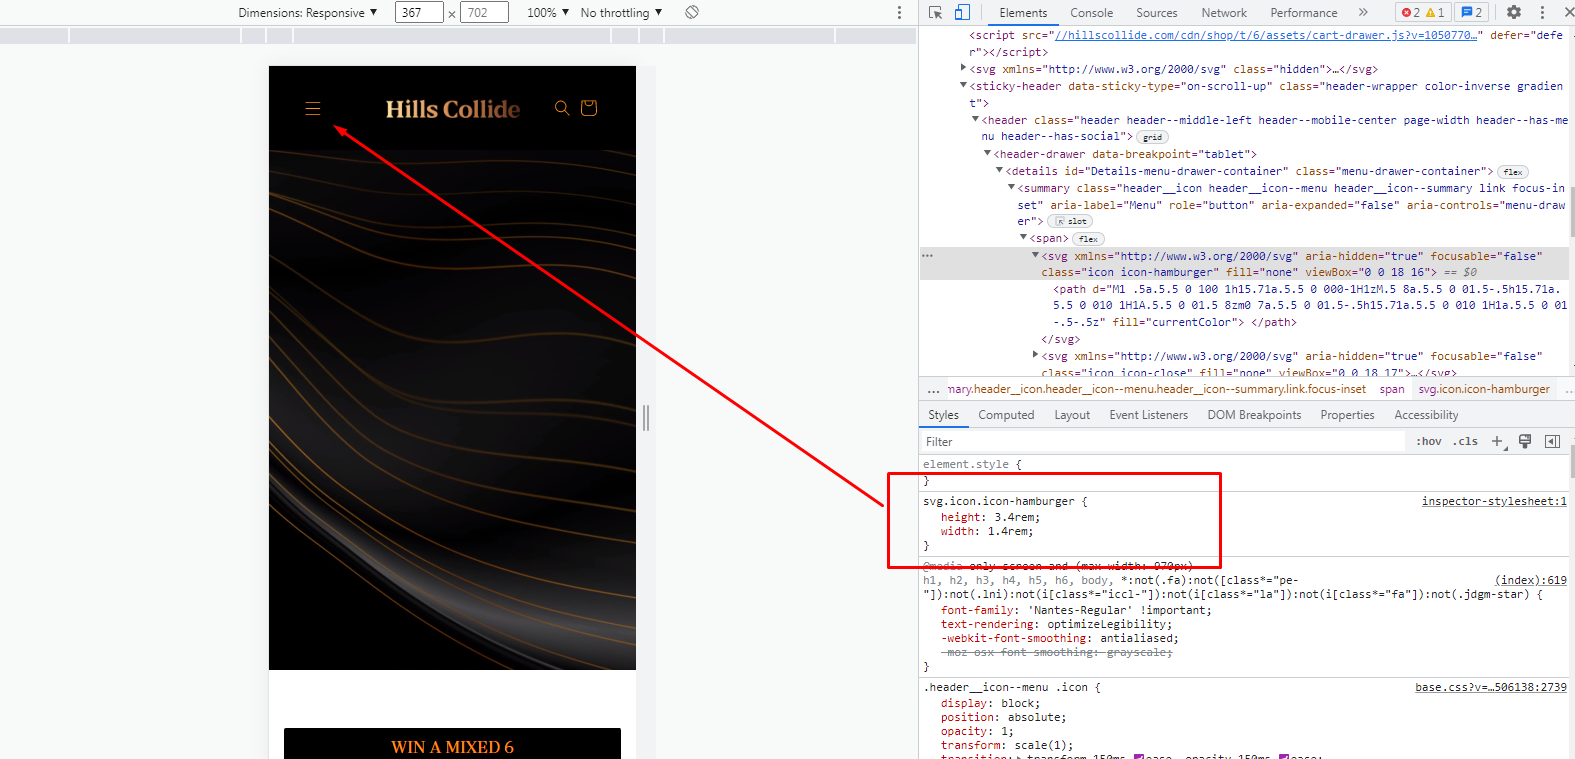
Task: Select summary.header__icon breadcrumb item
Action: point(1157,389)
